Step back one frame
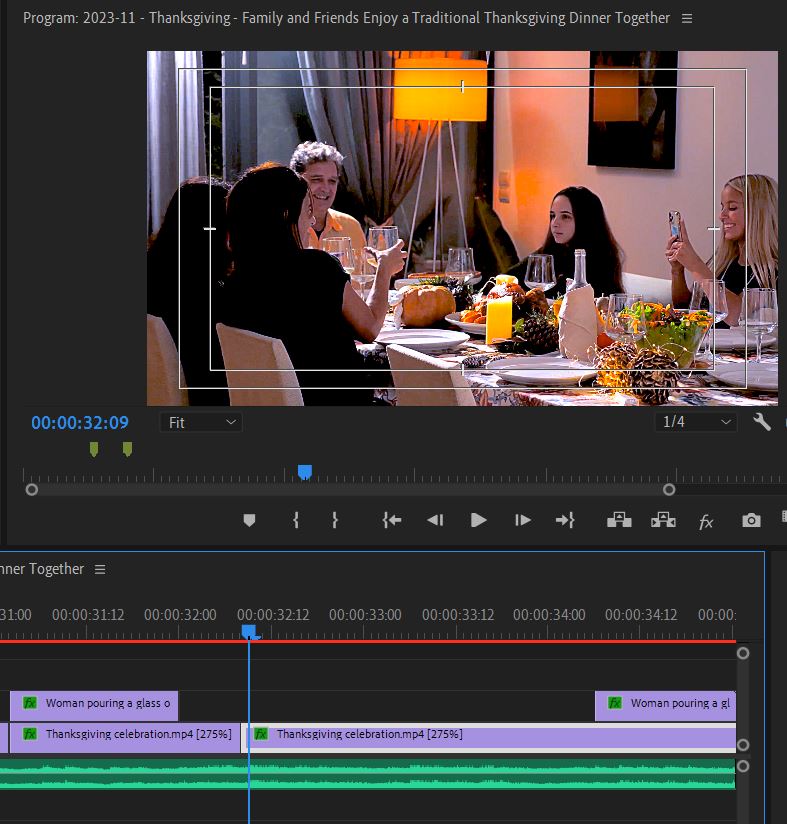Screen dimensions: 787x824 point(435,520)
